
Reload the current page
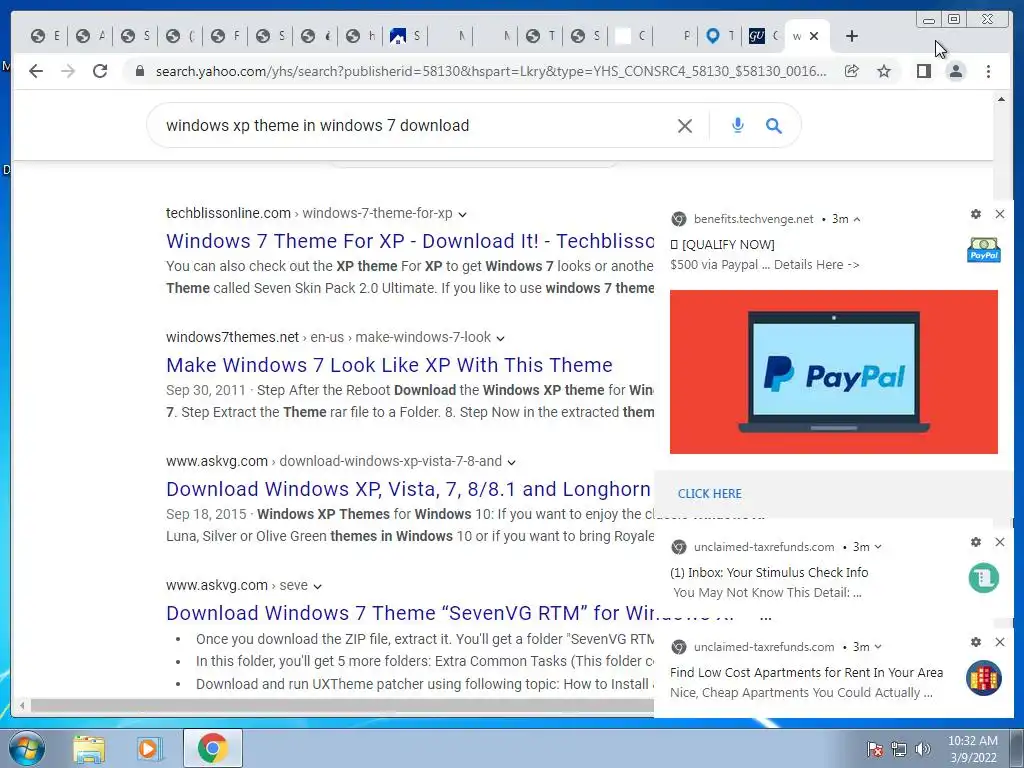(x=100, y=71)
